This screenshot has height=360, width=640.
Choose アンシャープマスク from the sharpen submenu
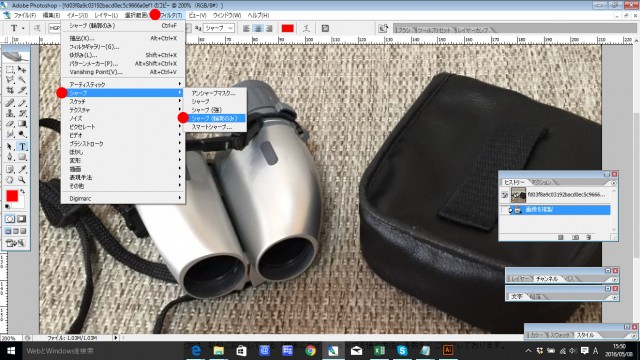pos(215,93)
